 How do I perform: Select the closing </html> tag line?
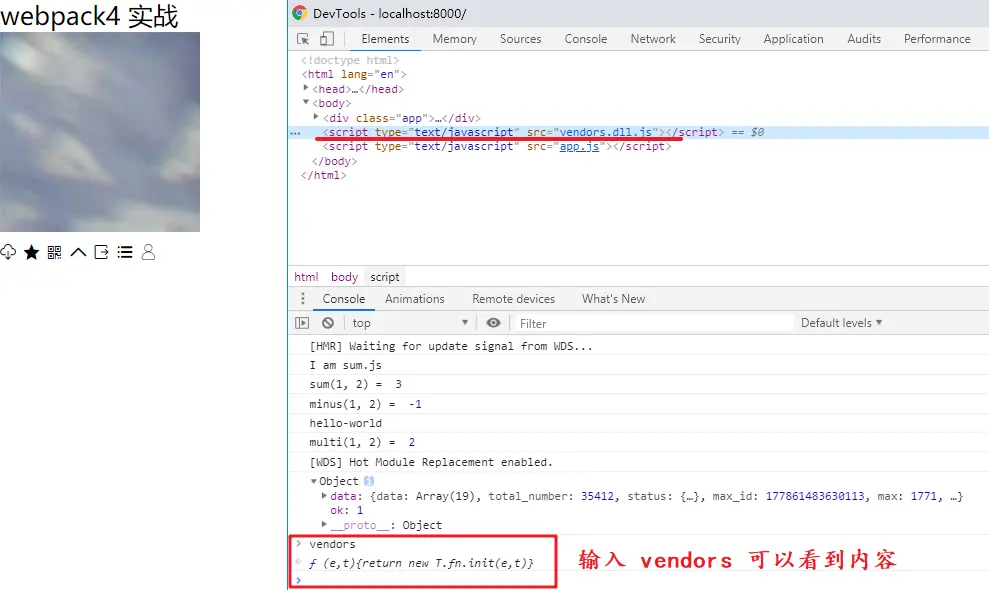(x=324, y=175)
